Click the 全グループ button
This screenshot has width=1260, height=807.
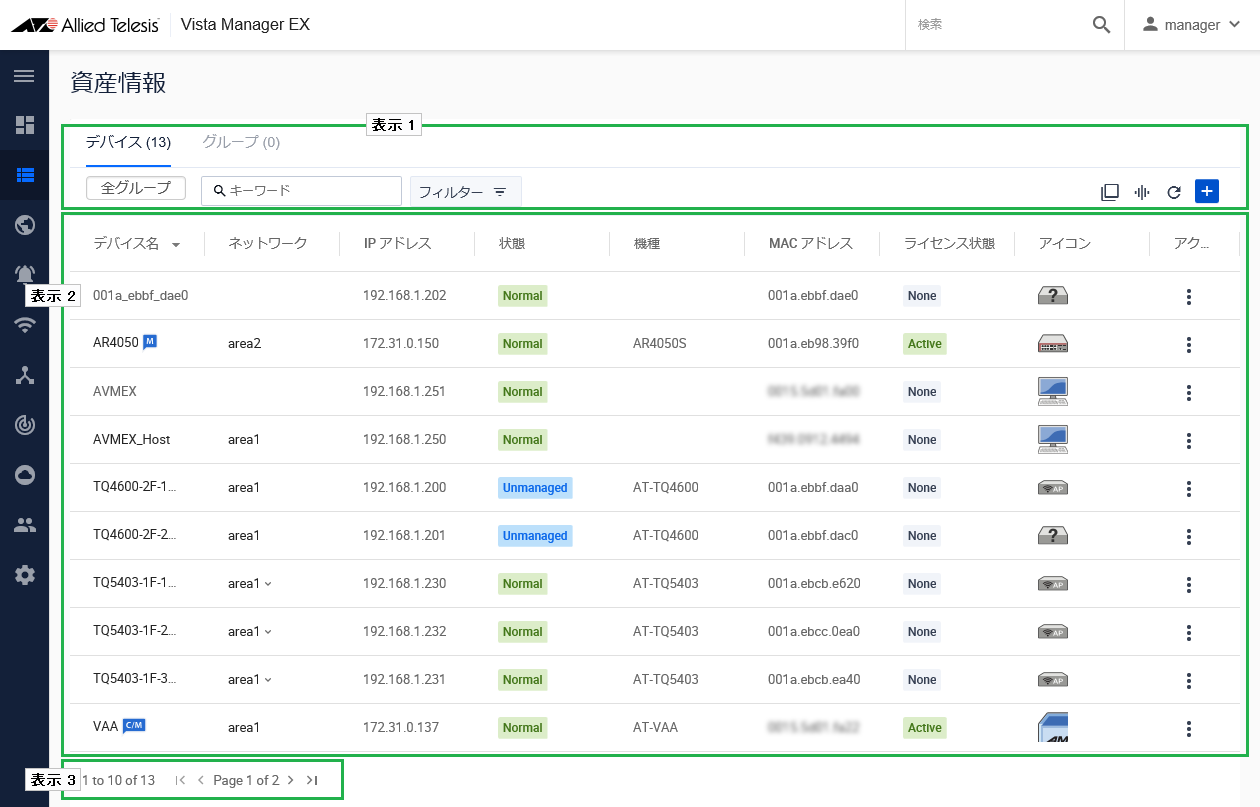coord(136,188)
